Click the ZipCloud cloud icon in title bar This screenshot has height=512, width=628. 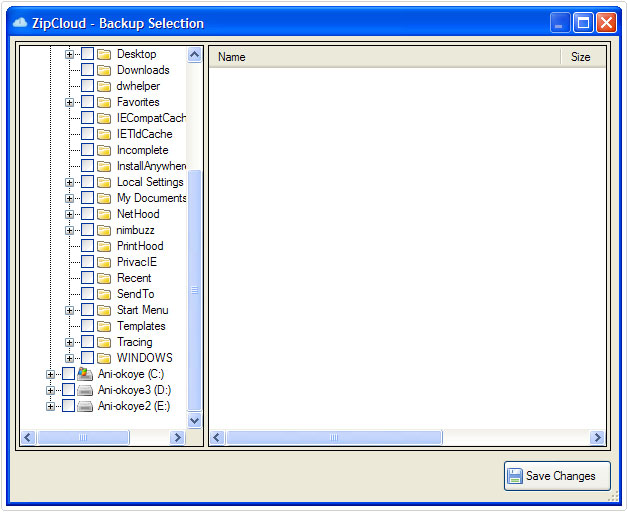click(x=20, y=23)
